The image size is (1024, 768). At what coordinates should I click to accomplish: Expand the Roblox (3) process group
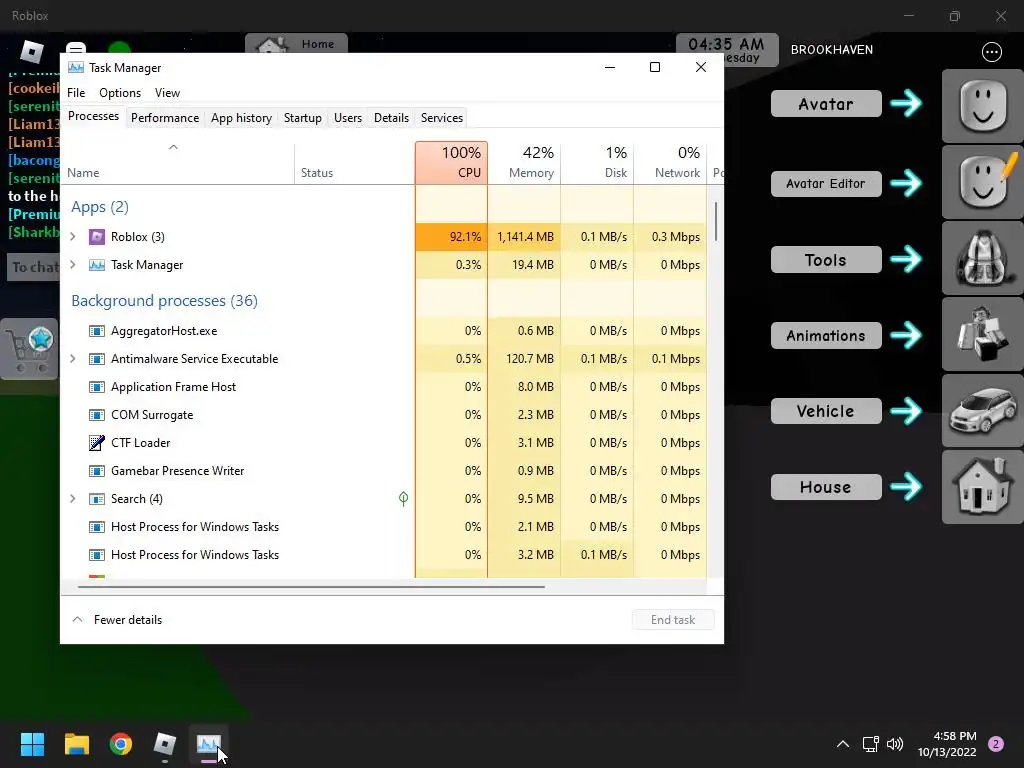[73, 236]
